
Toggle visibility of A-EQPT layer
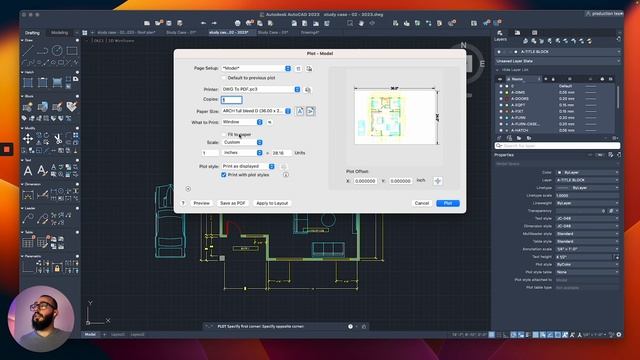(x=501, y=105)
